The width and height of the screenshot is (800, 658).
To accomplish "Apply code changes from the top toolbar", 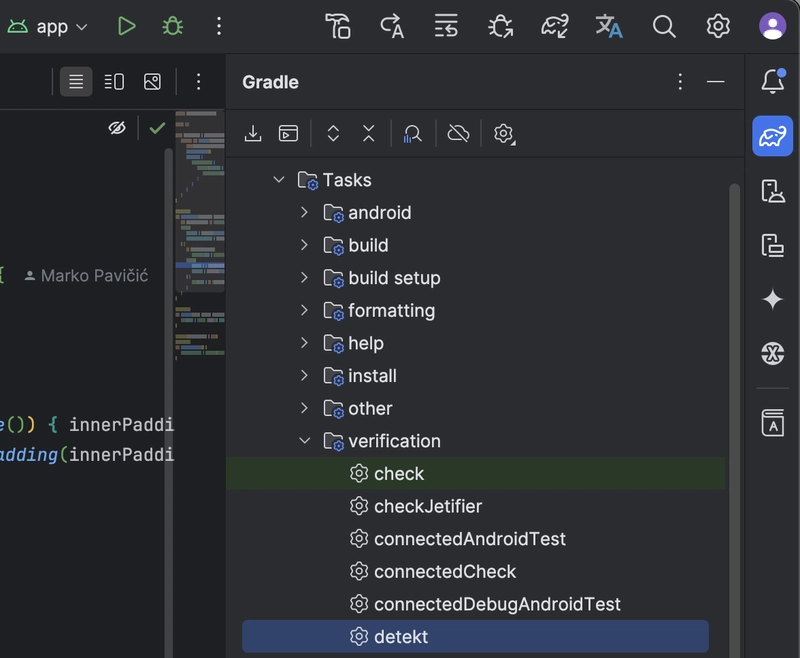I will click(446, 26).
